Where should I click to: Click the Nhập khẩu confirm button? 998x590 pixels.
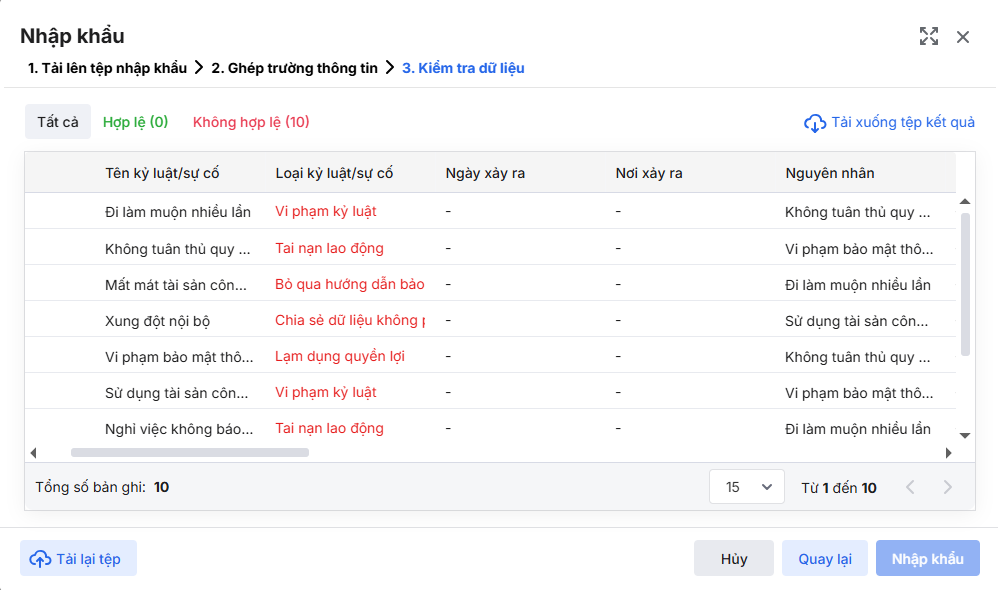tap(927, 559)
